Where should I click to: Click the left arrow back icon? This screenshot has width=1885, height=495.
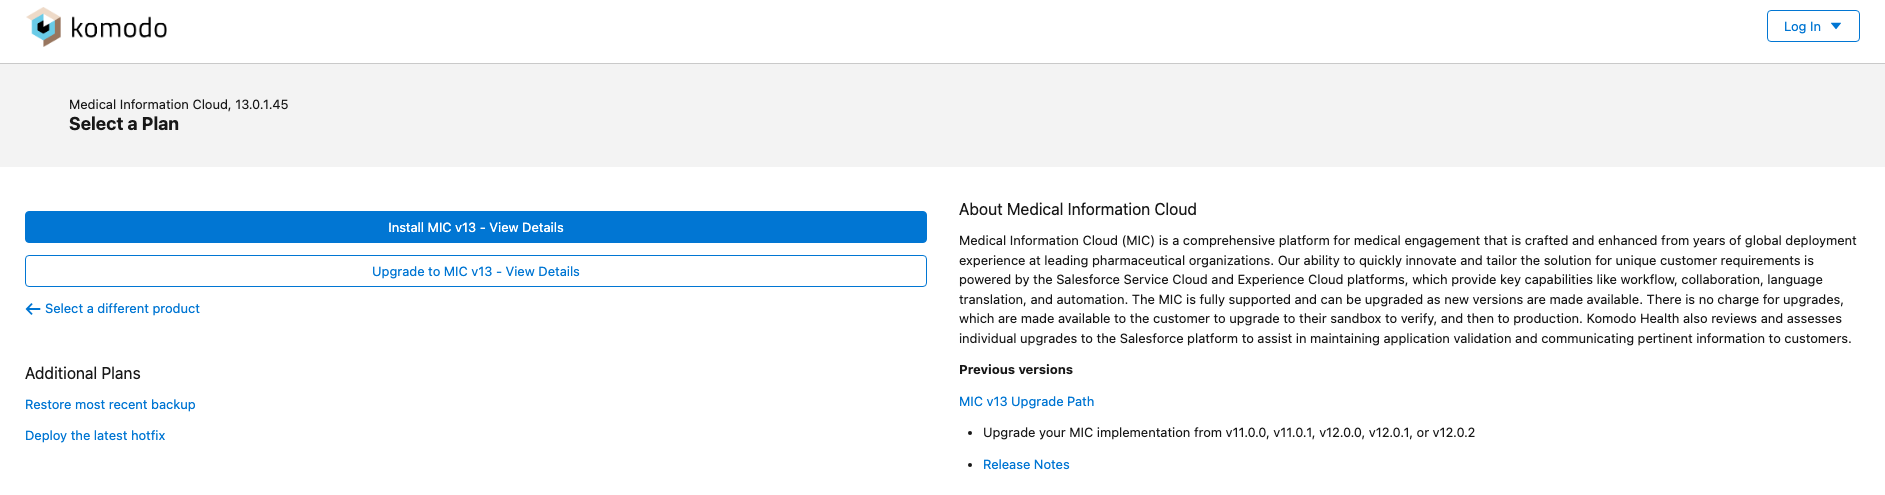coord(33,309)
